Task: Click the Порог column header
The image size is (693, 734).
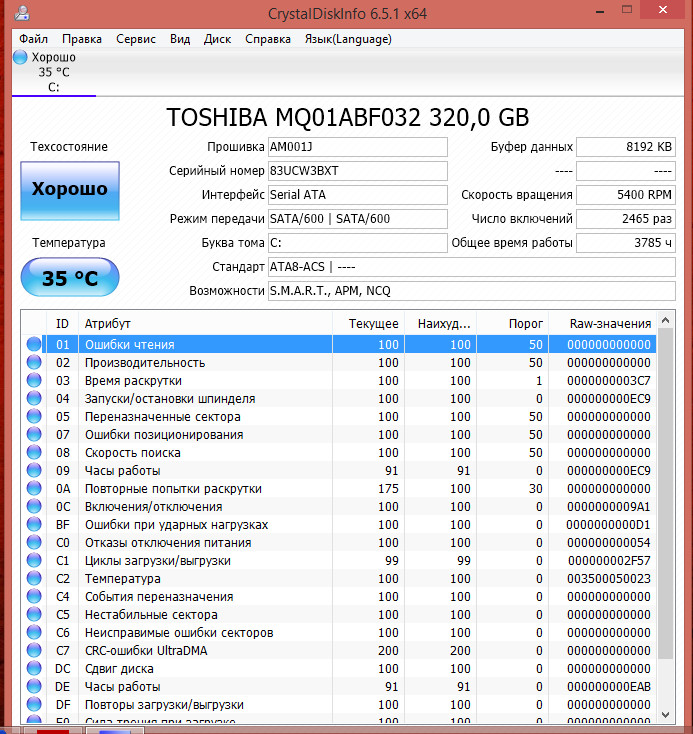Action: pyautogui.click(x=512, y=323)
